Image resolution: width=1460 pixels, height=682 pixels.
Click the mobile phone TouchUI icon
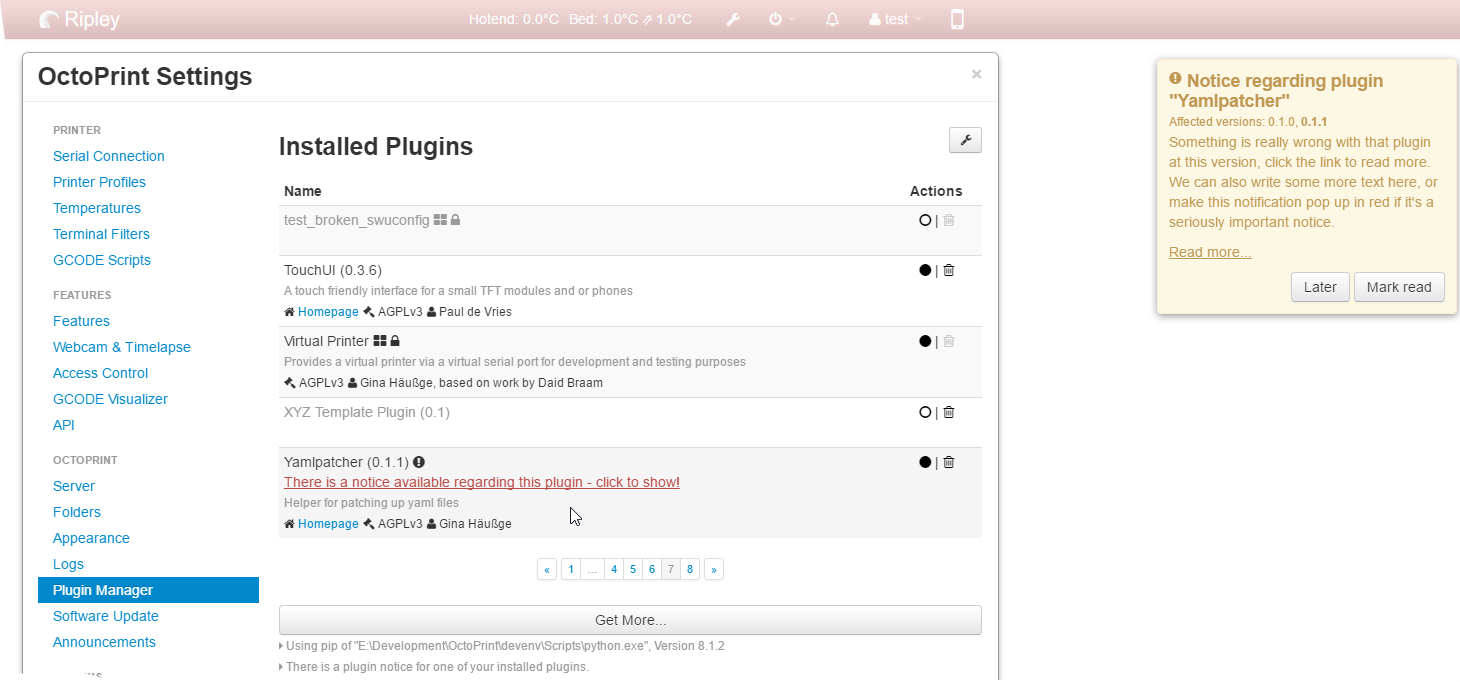[957, 19]
